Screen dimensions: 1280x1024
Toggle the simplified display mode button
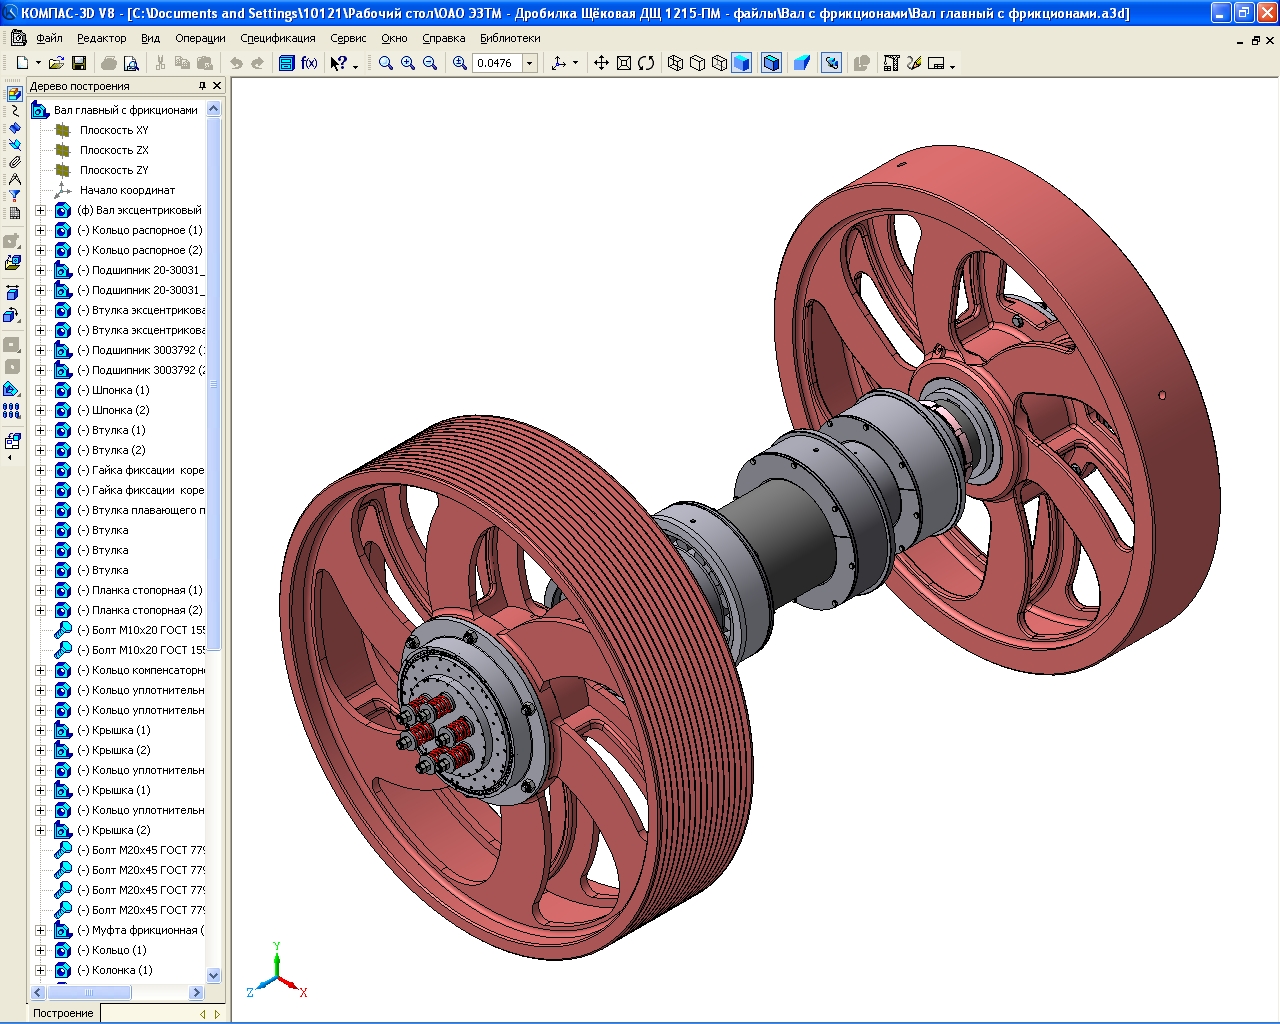[x=831, y=63]
